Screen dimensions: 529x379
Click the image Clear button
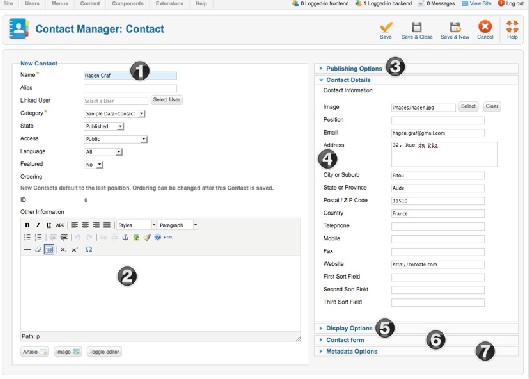(492, 106)
